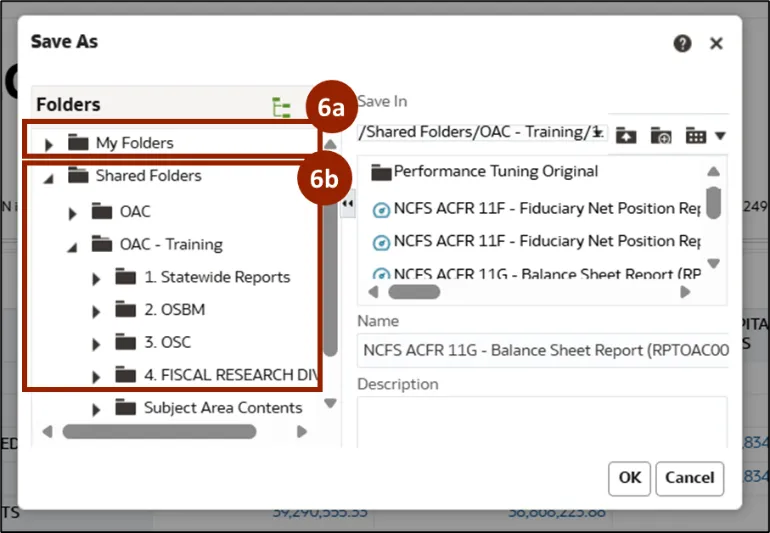Click the new folder icon

tap(660, 136)
